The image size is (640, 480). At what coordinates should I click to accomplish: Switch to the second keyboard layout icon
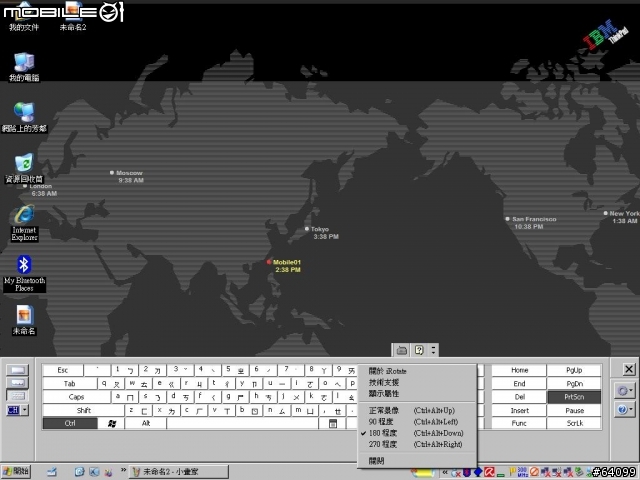pyautogui.click(x=18, y=382)
